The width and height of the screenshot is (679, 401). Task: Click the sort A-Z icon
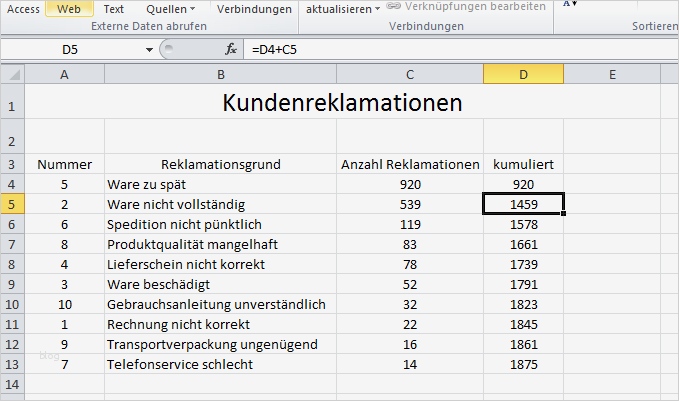pos(570,3)
